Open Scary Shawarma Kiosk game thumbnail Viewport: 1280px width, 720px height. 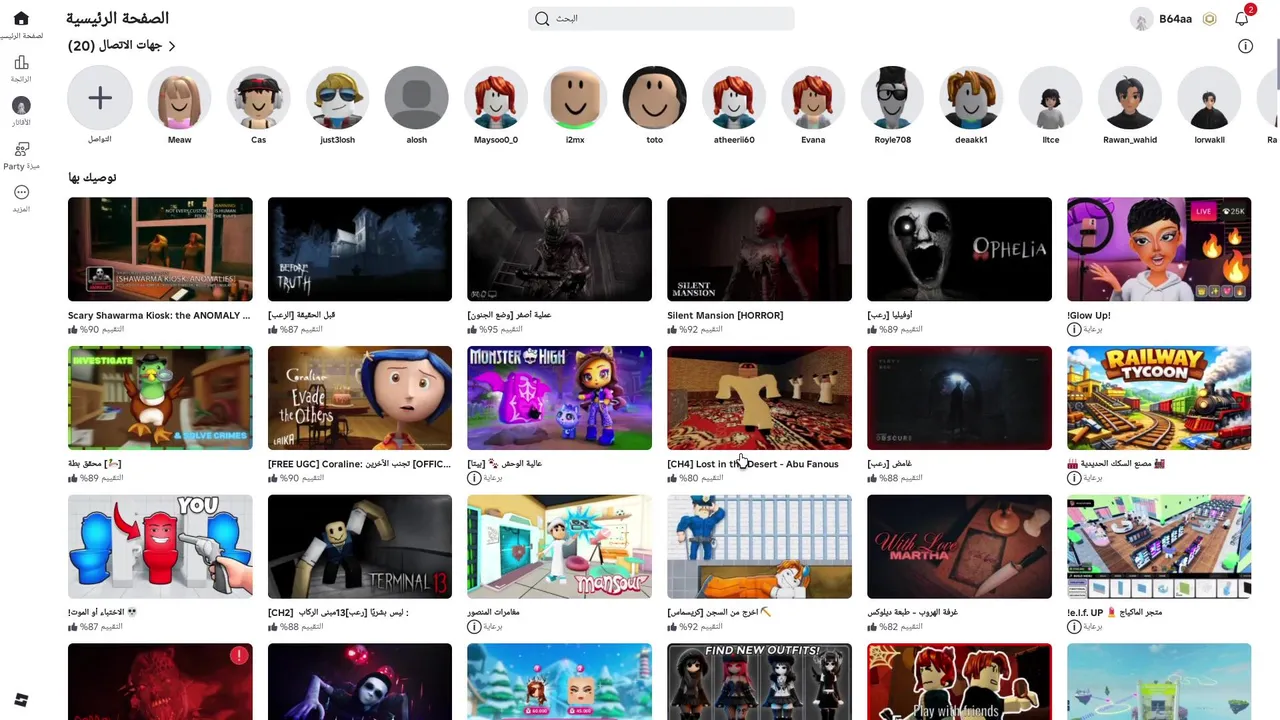pos(160,249)
